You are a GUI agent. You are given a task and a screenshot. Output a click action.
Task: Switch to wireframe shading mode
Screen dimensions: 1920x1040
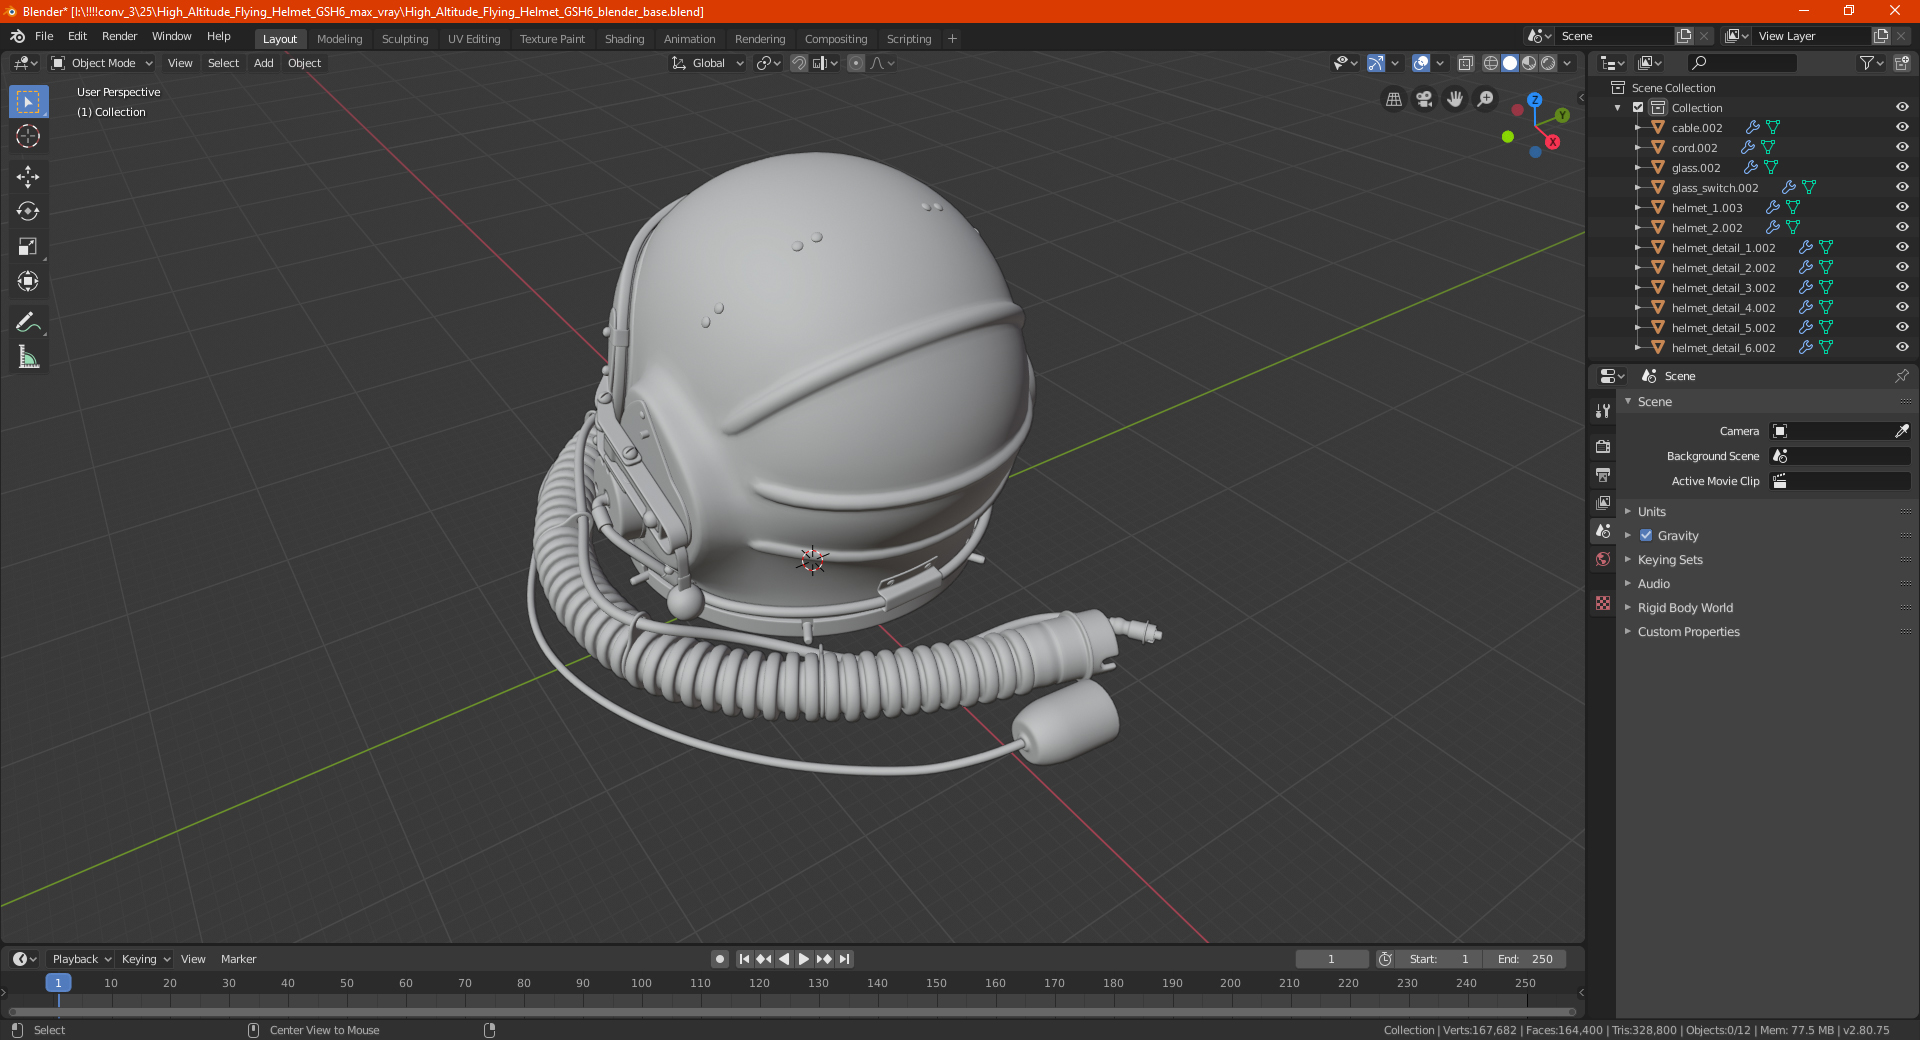pyautogui.click(x=1490, y=63)
